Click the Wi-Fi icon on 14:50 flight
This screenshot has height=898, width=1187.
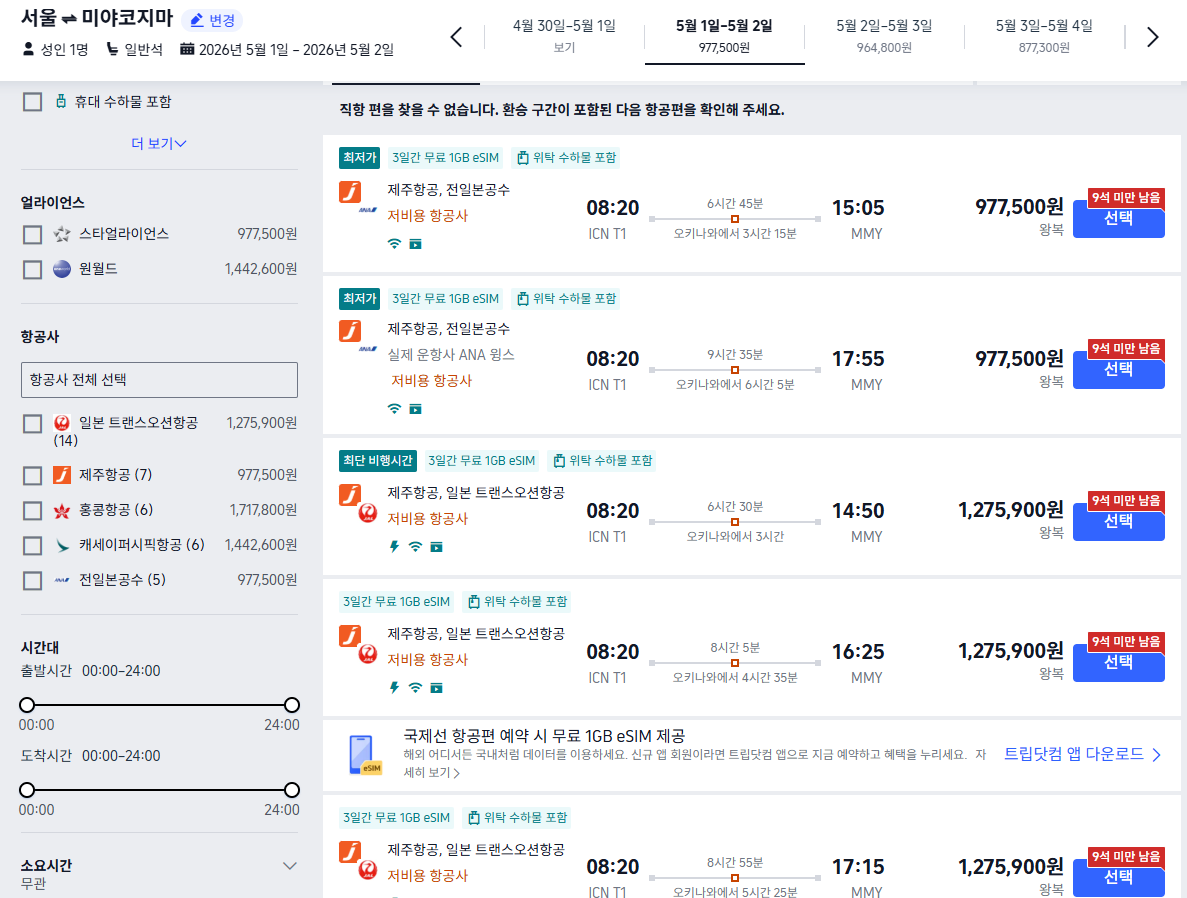tap(416, 547)
